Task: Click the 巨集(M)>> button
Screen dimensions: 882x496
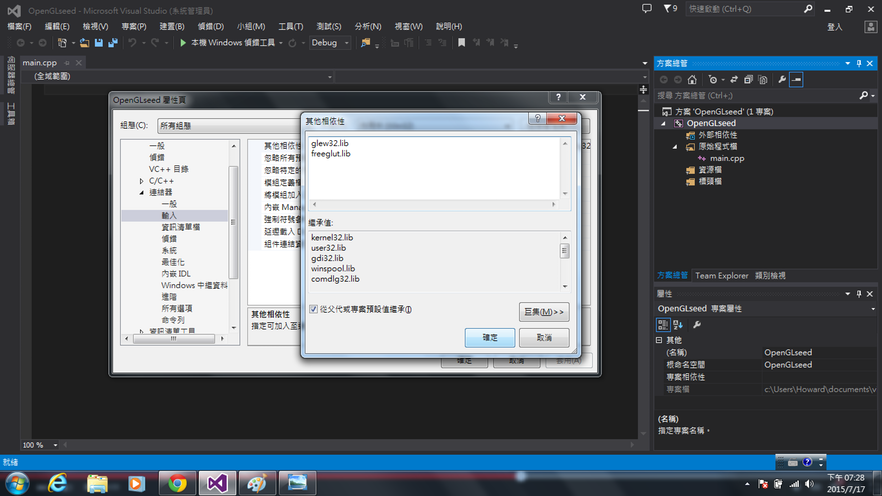Action: (544, 312)
